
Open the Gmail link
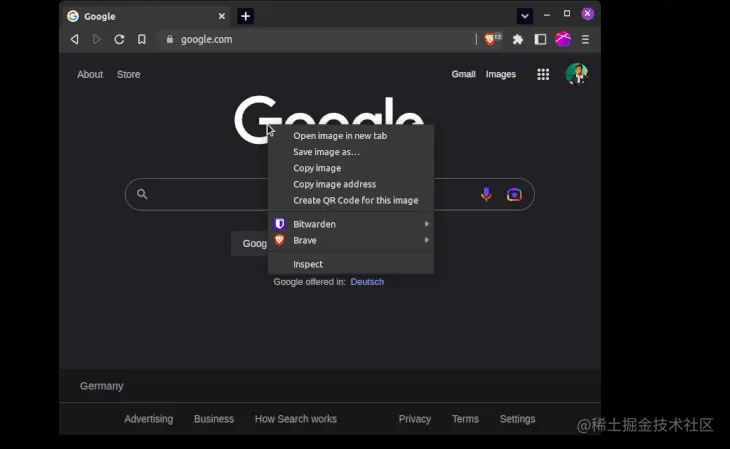pos(463,75)
